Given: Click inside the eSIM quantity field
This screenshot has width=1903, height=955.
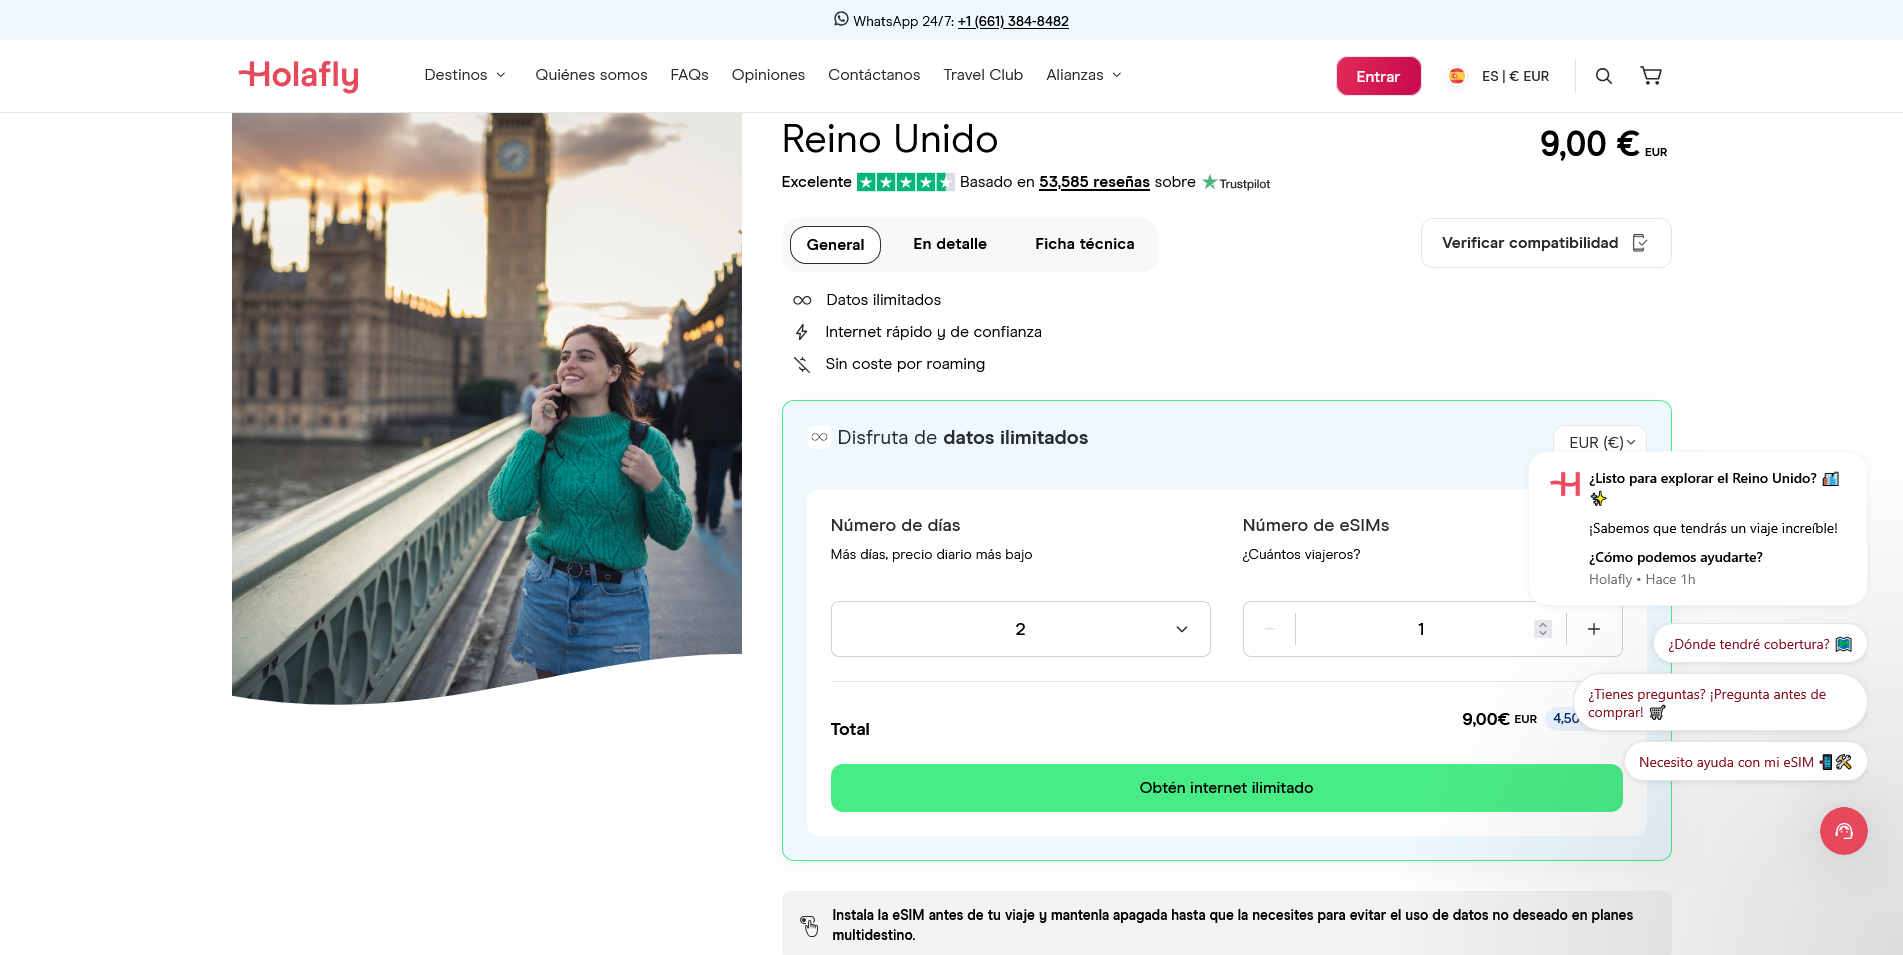Looking at the screenshot, I should pyautogui.click(x=1420, y=629).
